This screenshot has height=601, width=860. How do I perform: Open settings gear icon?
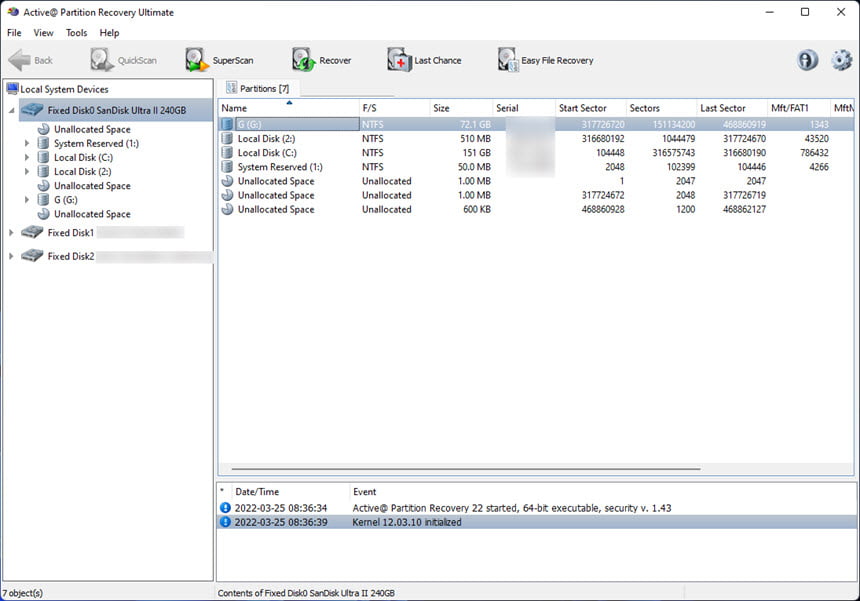click(x=841, y=60)
